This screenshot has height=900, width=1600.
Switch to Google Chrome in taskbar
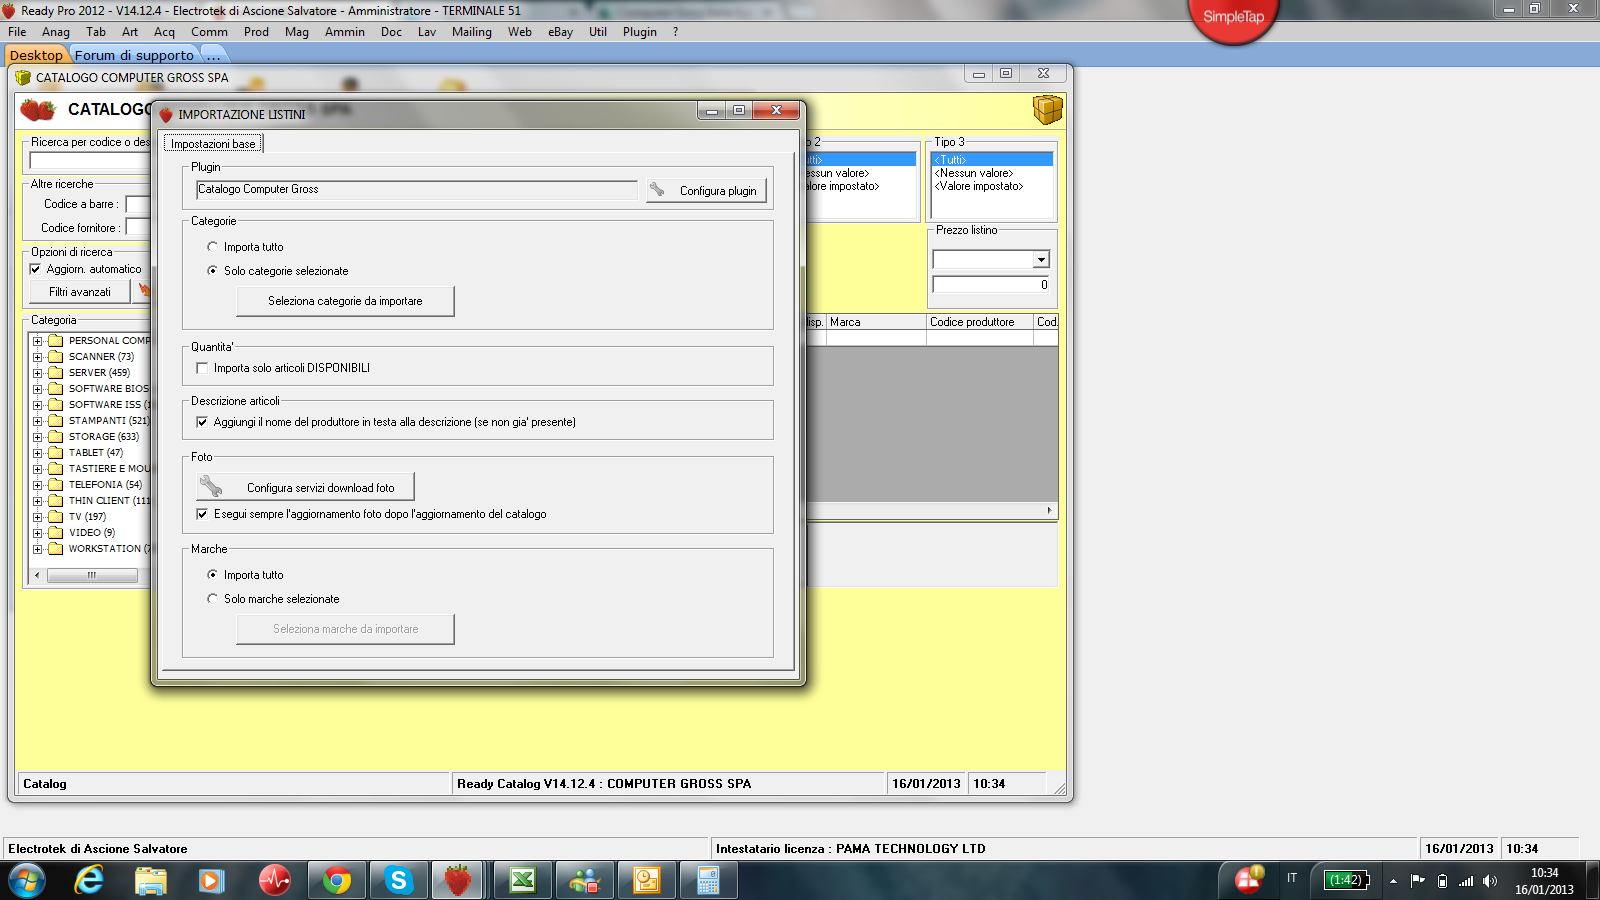pos(337,881)
